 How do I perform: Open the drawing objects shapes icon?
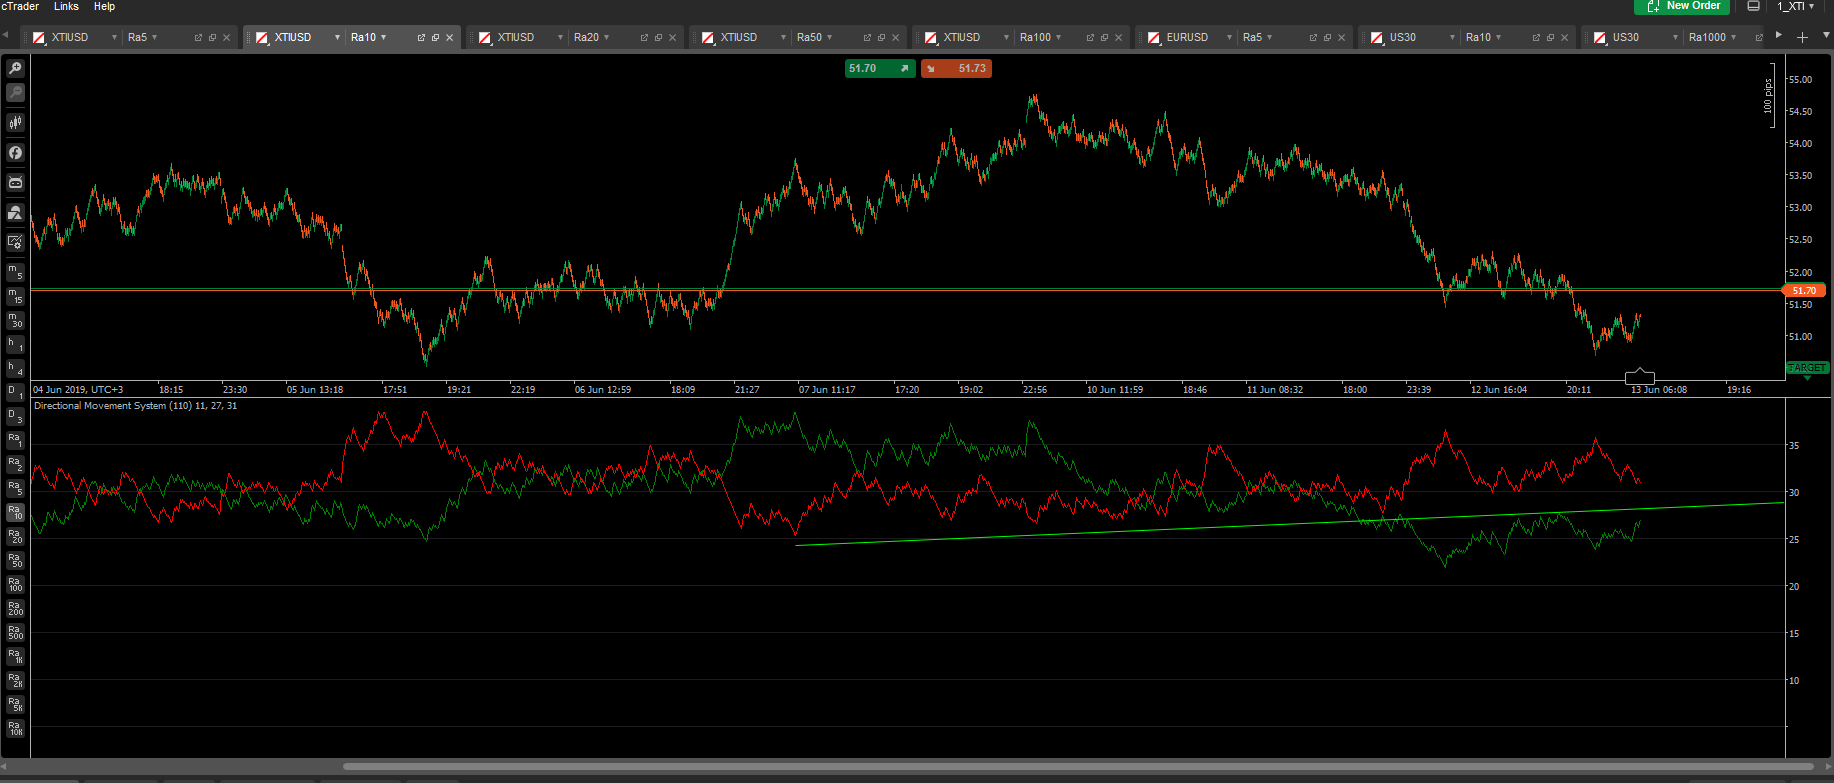click(15, 213)
